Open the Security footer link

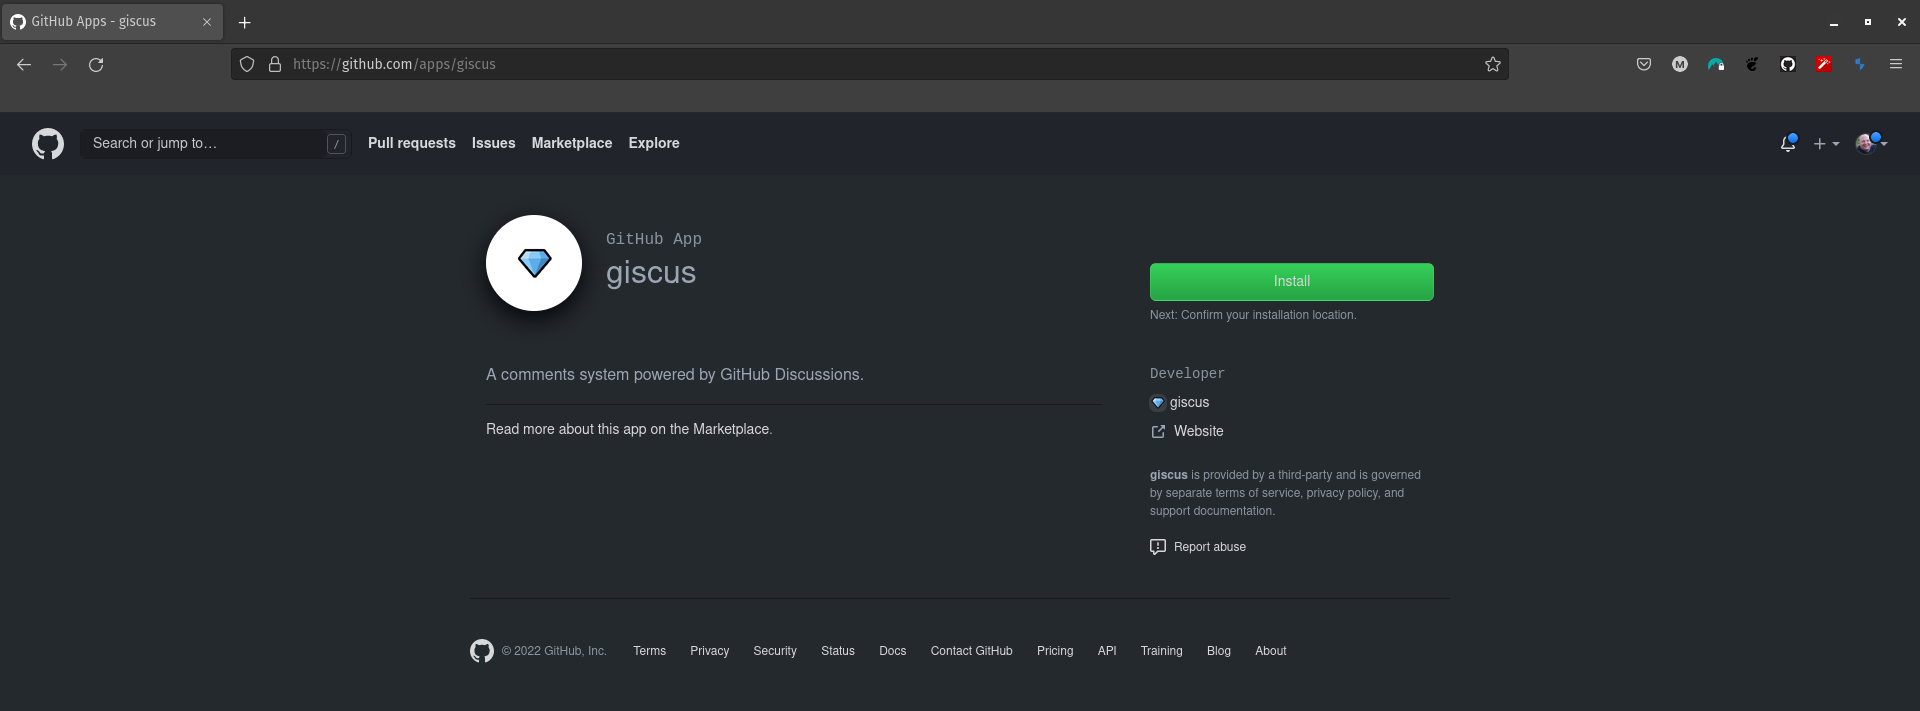(x=775, y=651)
